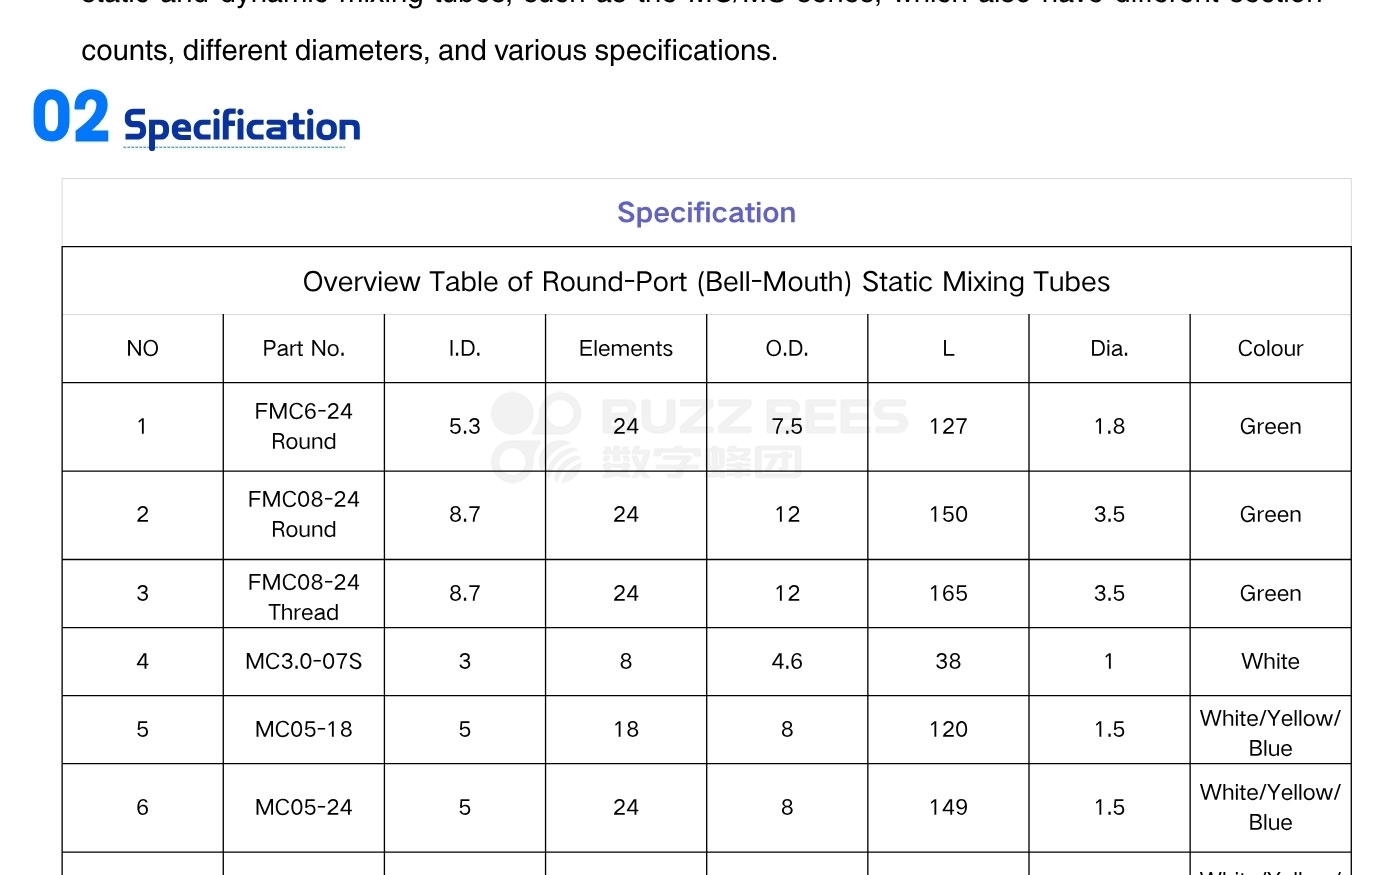Screen dimensions: 1400x875
Task: Select the 1.8 Dia. value cell
Action: pos(1109,427)
